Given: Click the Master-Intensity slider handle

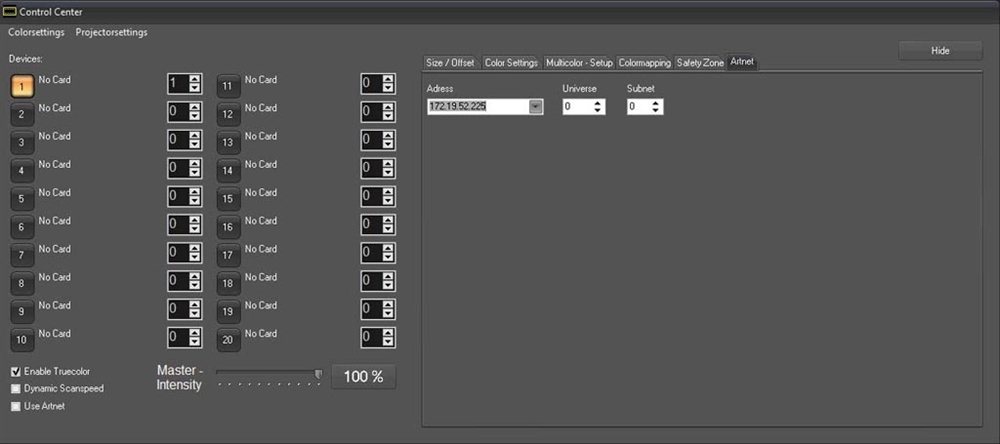Looking at the screenshot, I should (x=318, y=374).
